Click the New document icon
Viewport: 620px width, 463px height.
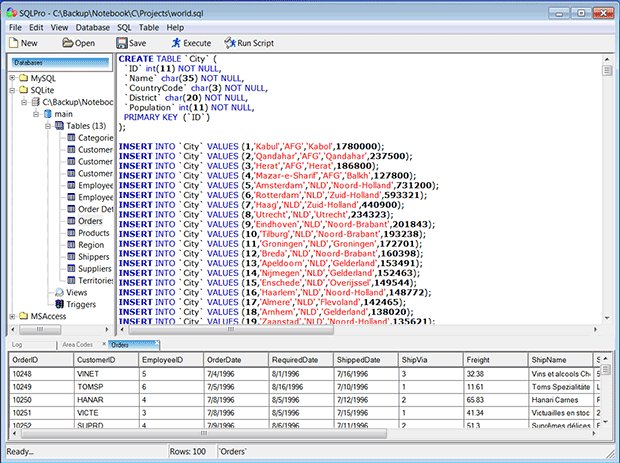click(x=13, y=43)
